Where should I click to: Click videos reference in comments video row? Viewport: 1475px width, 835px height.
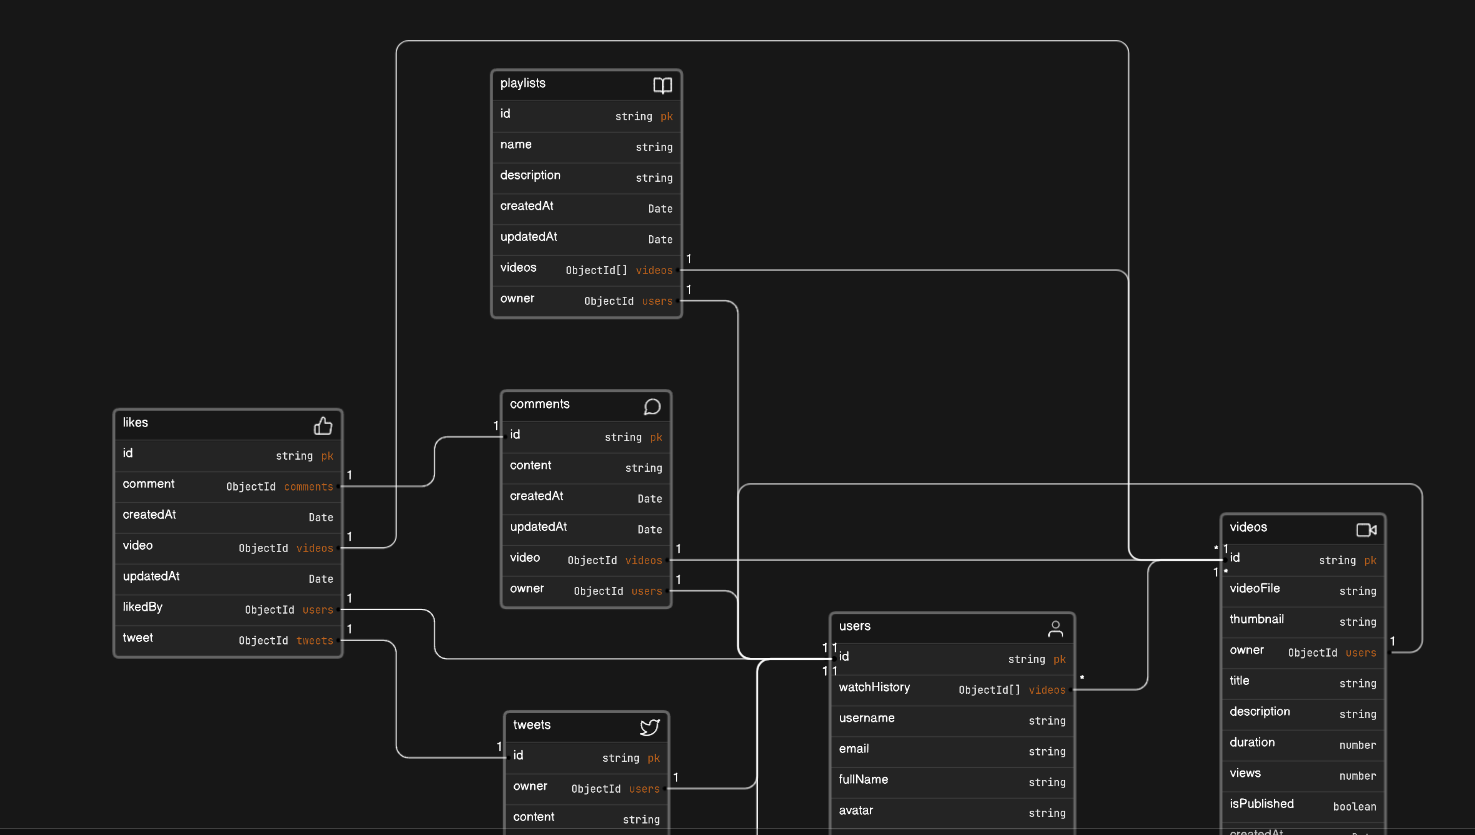pyautogui.click(x=644, y=560)
